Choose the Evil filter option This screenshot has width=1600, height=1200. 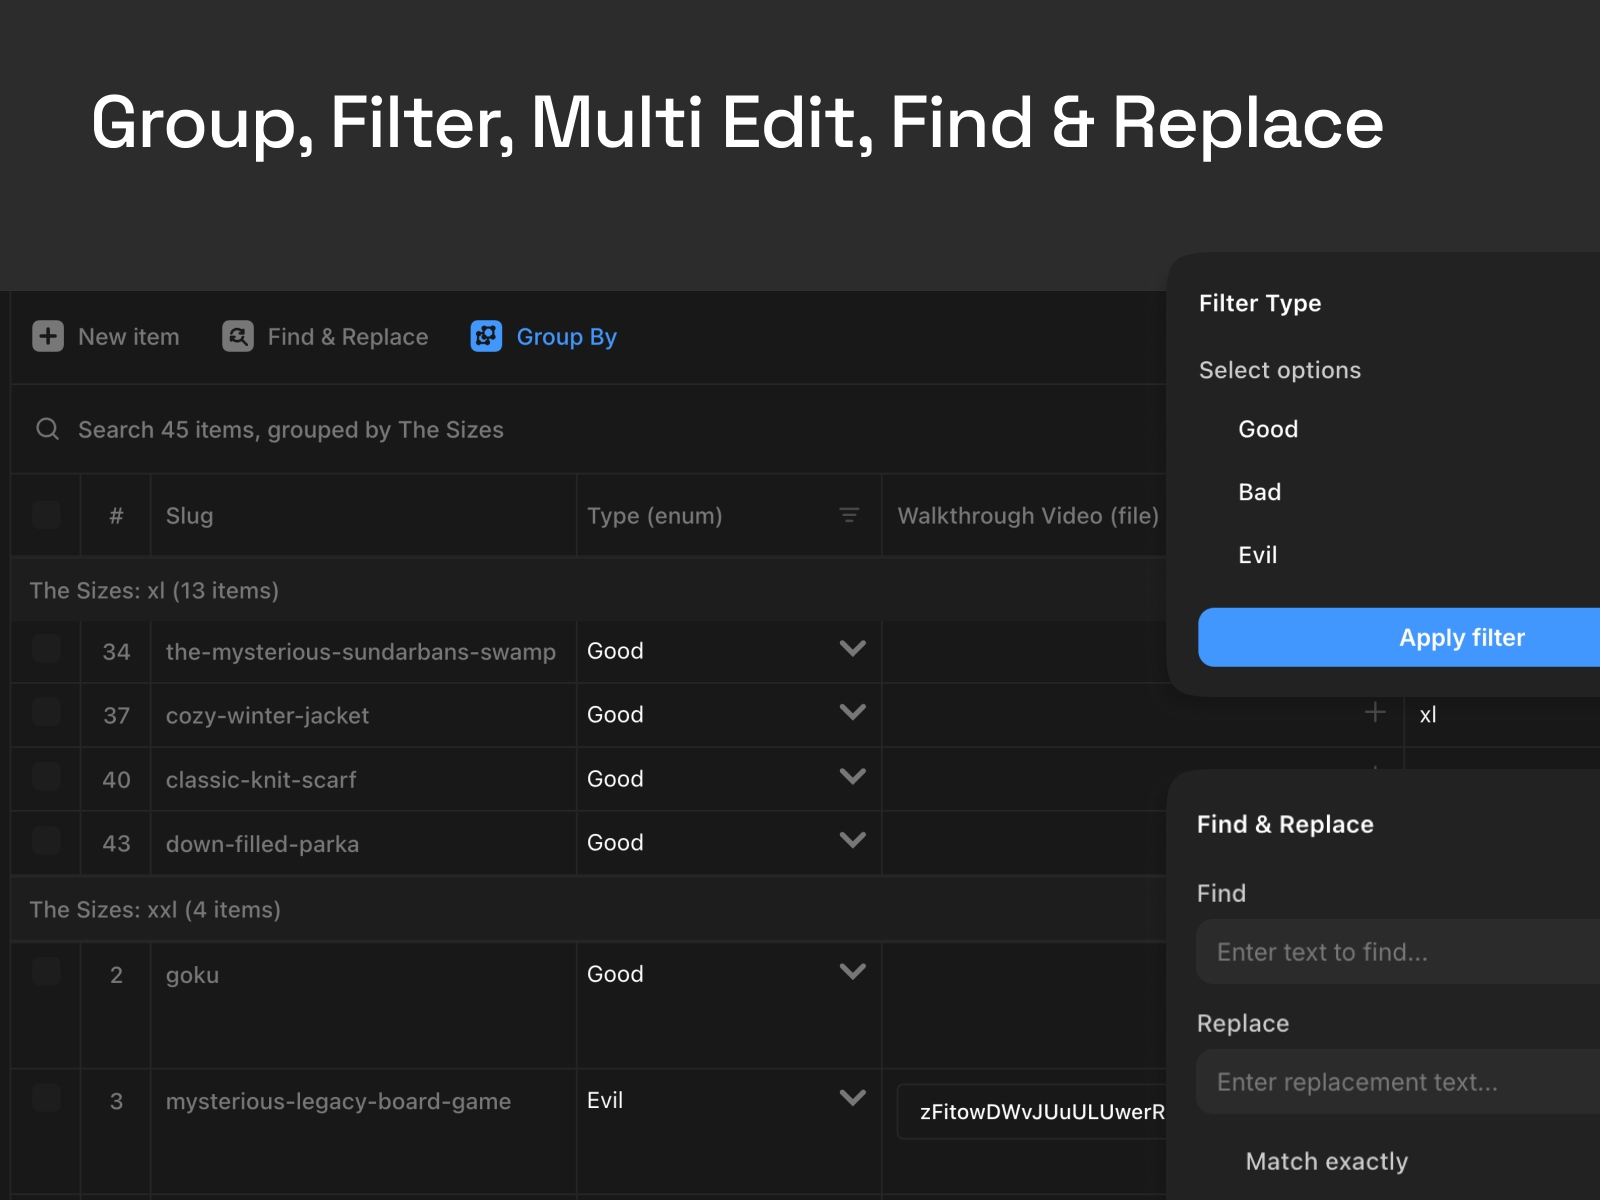(x=1257, y=555)
